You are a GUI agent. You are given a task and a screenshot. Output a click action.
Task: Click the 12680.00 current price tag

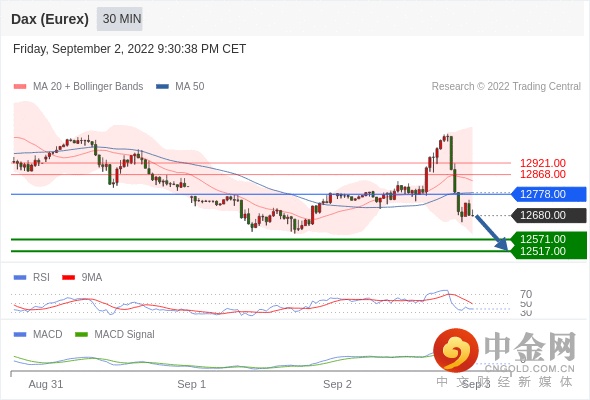point(549,215)
